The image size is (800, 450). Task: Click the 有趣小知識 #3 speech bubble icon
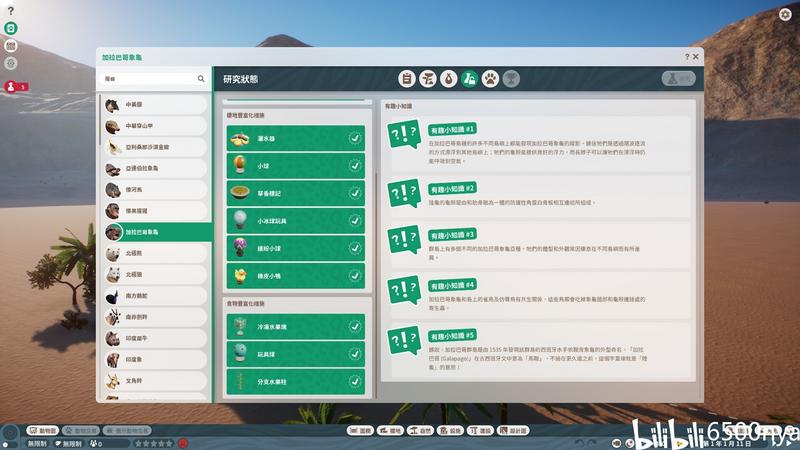pos(404,239)
